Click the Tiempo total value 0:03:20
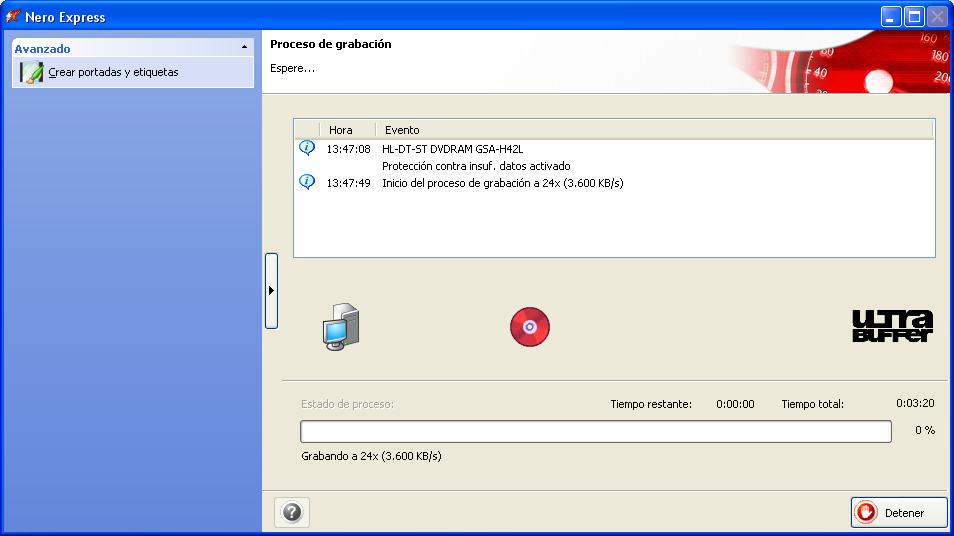Image resolution: width=954 pixels, height=536 pixels. [915, 403]
